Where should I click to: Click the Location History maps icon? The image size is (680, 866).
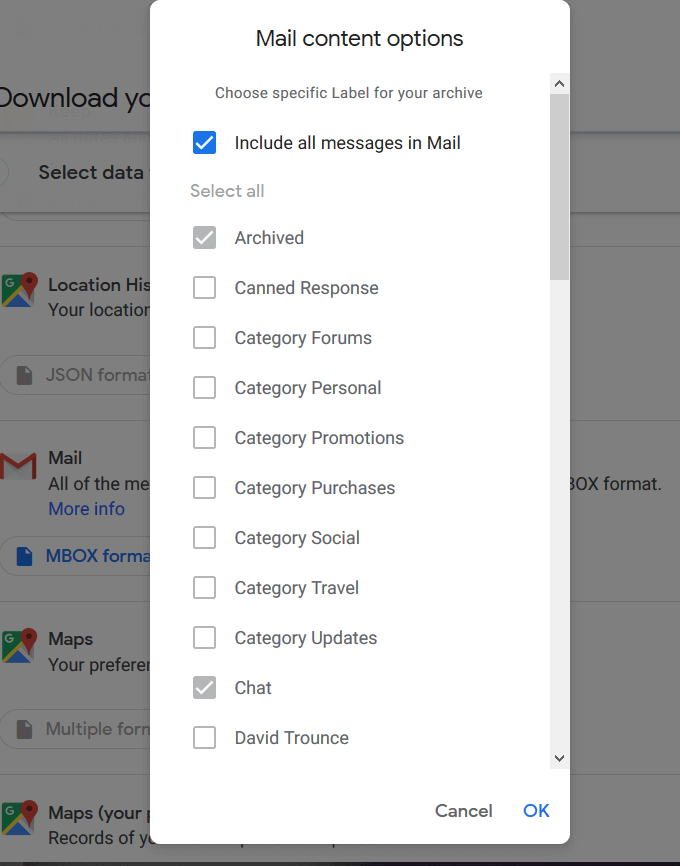tap(19, 290)
